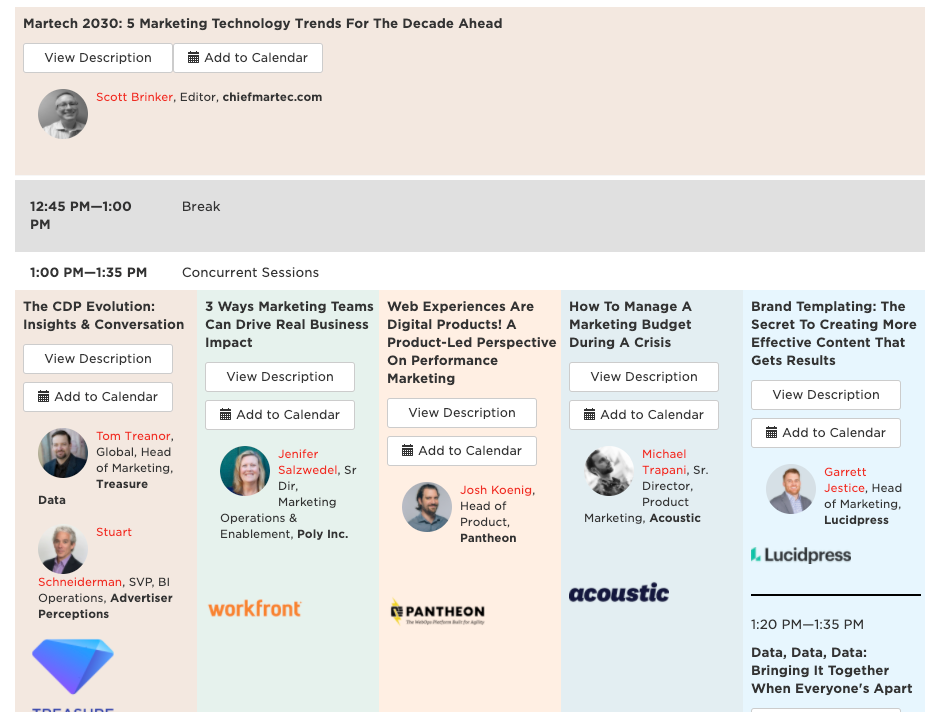Click the Acoustic sponsor logo
The height and width of the screenshot is (712, 932).
tap(619, 593)
